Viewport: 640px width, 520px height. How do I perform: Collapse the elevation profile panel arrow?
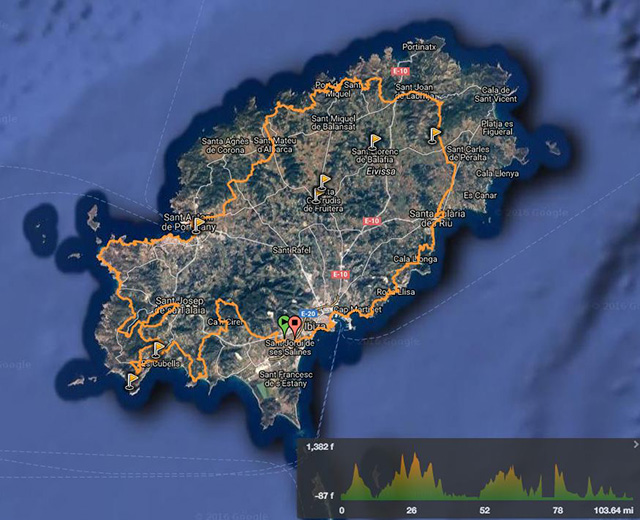635,444
